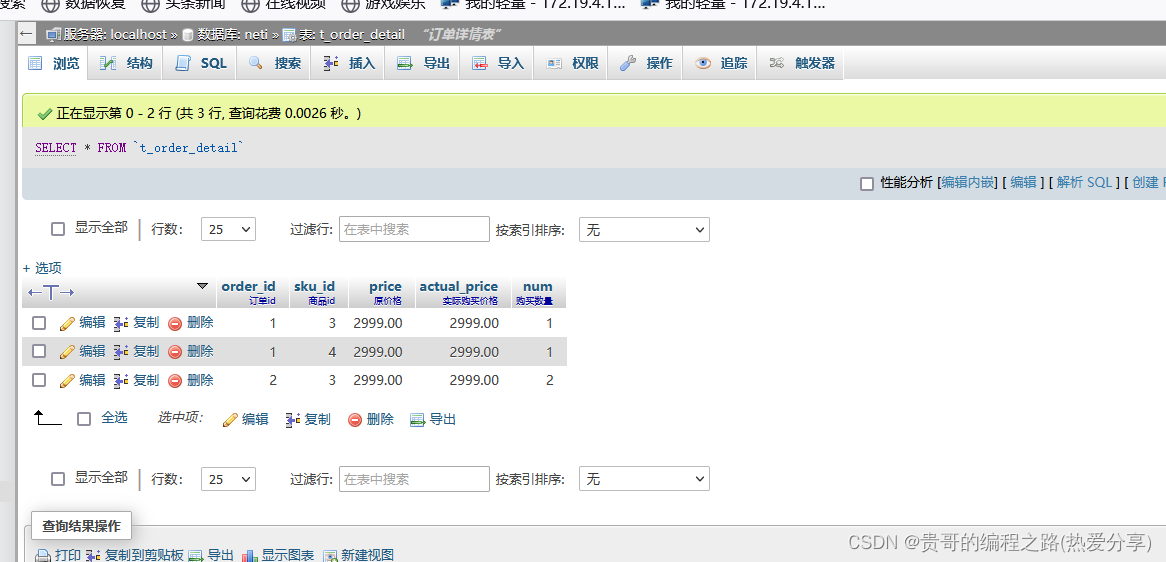The height and width of the screenshot is (562, 1166).
Task: Sort by order_id column header
Action: 248,286
